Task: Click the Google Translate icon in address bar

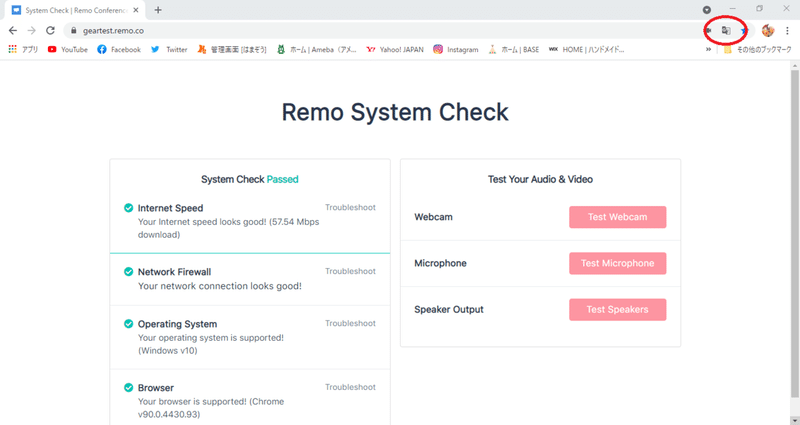Action: pos(727,31)
